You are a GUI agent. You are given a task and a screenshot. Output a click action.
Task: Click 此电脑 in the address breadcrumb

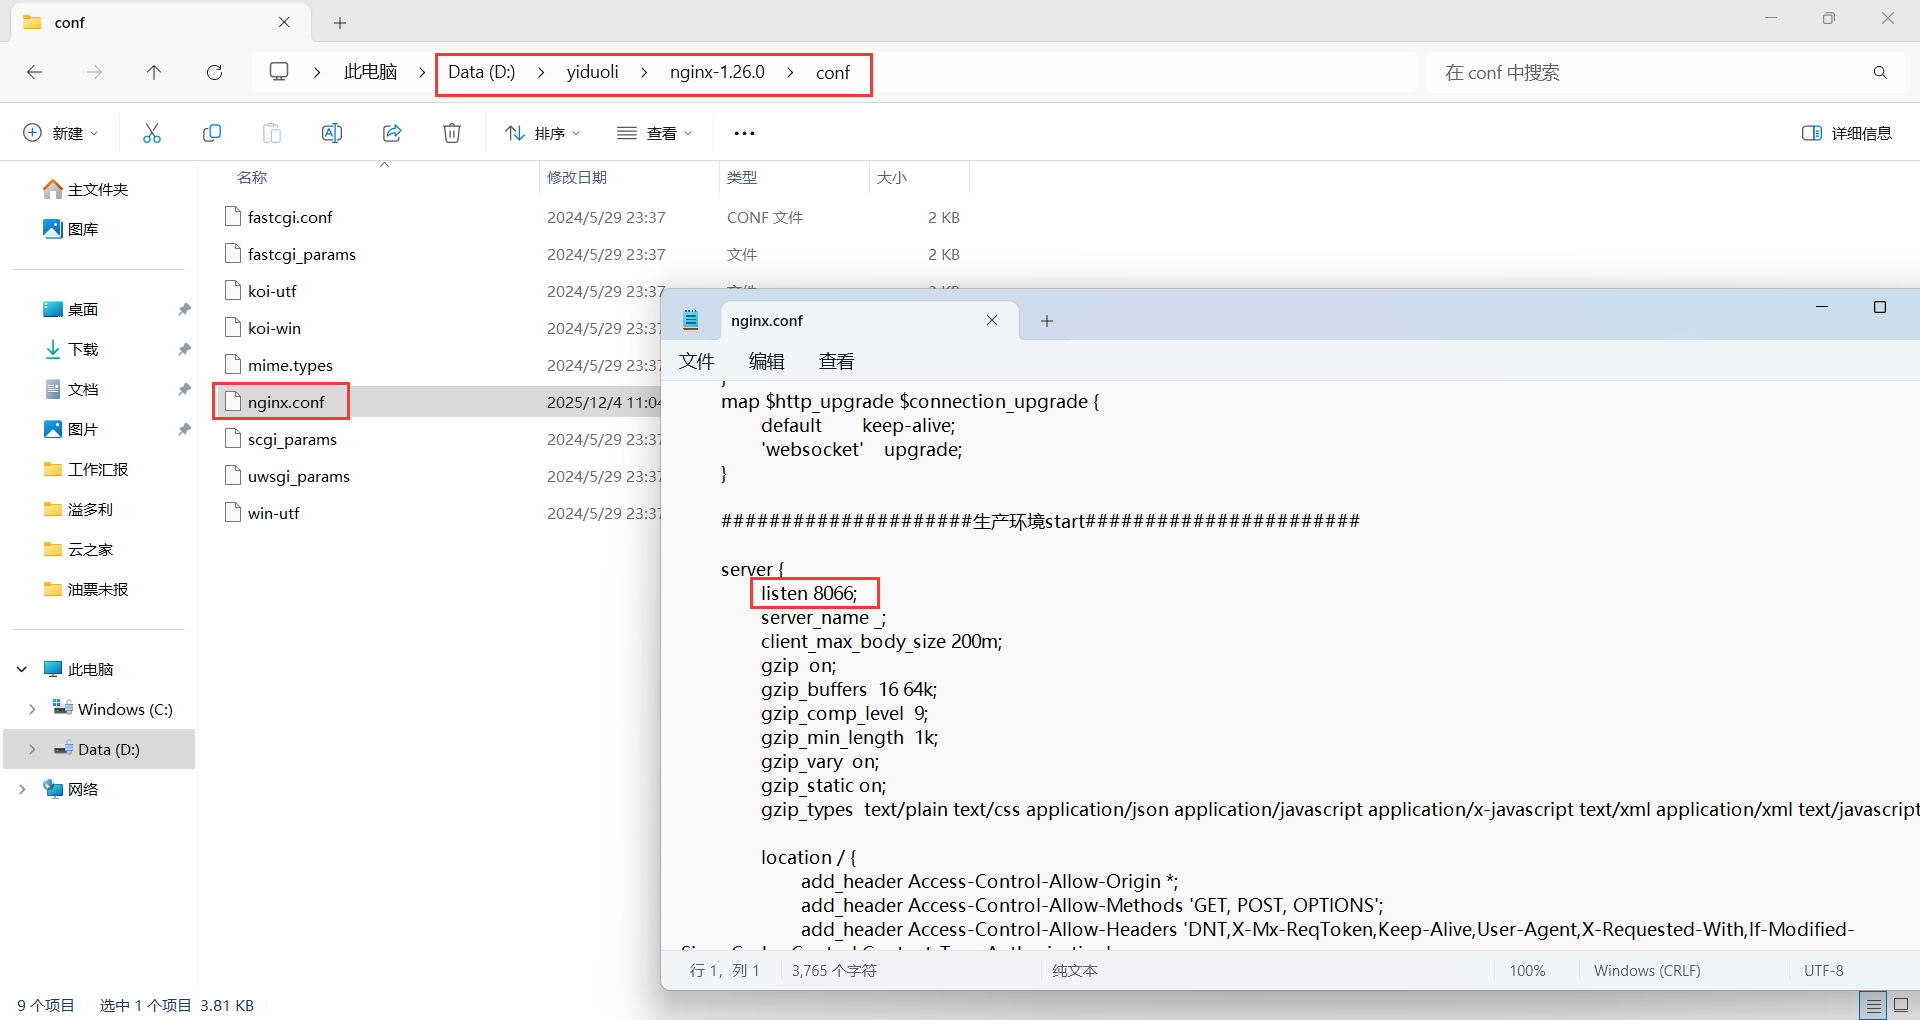(x=371, y=72)
